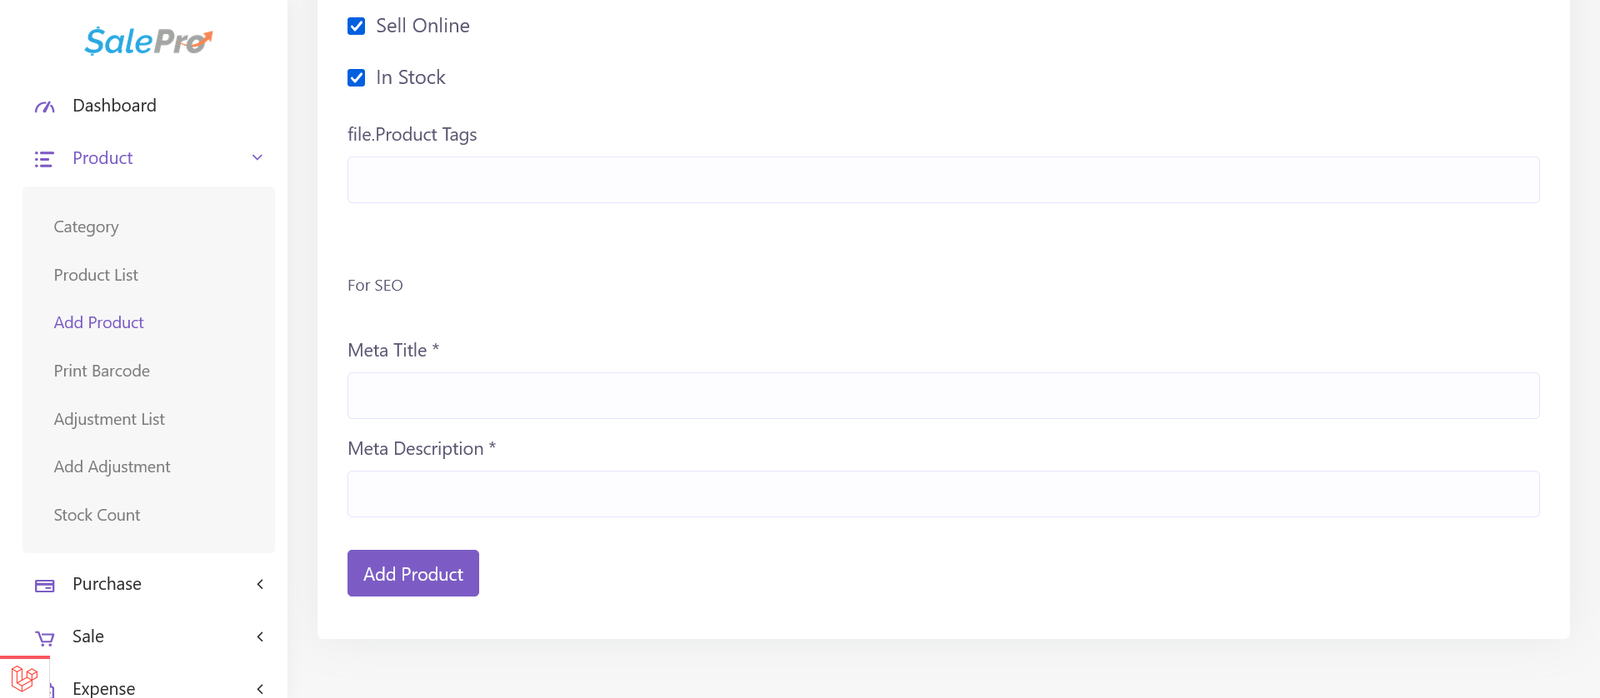1600x698 pixels.
Task: Open the Laravel debug bar icon
Action: [x=24, y=678]
